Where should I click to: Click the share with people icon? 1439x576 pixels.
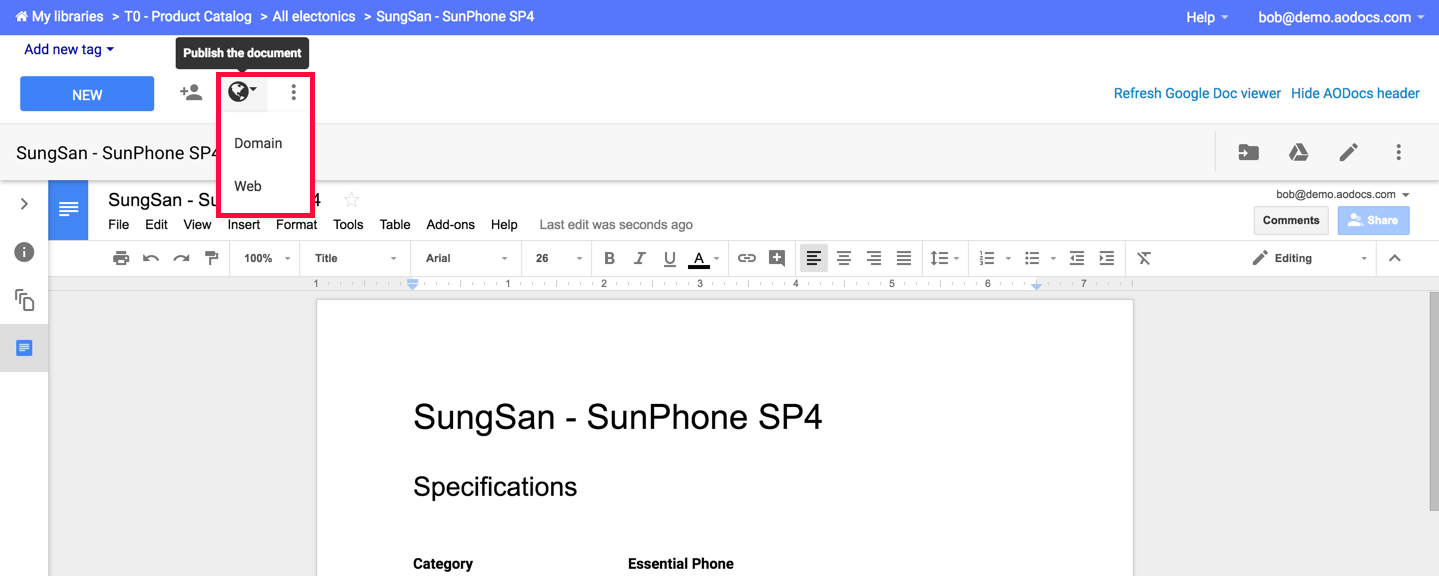tap(190, 93)
